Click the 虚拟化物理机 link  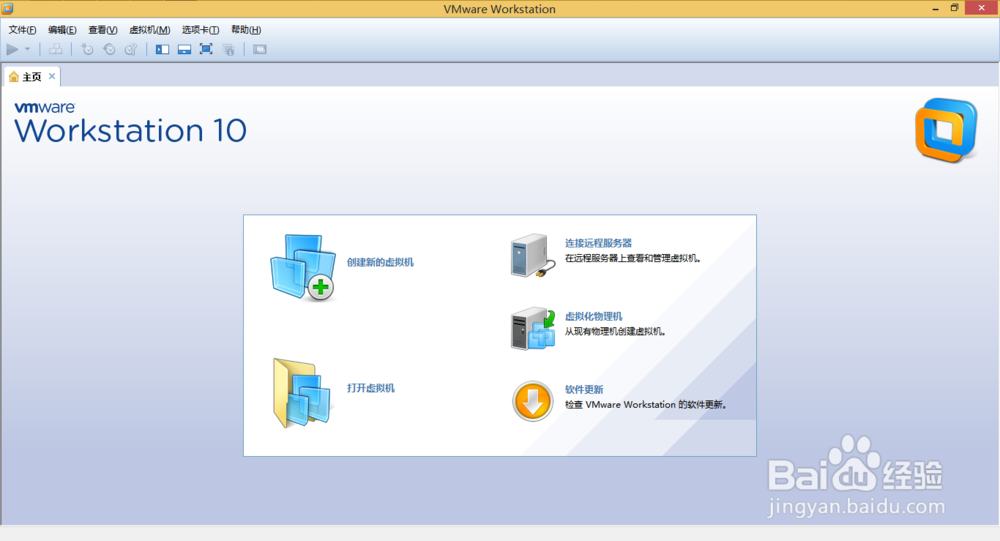click(593, 316)
